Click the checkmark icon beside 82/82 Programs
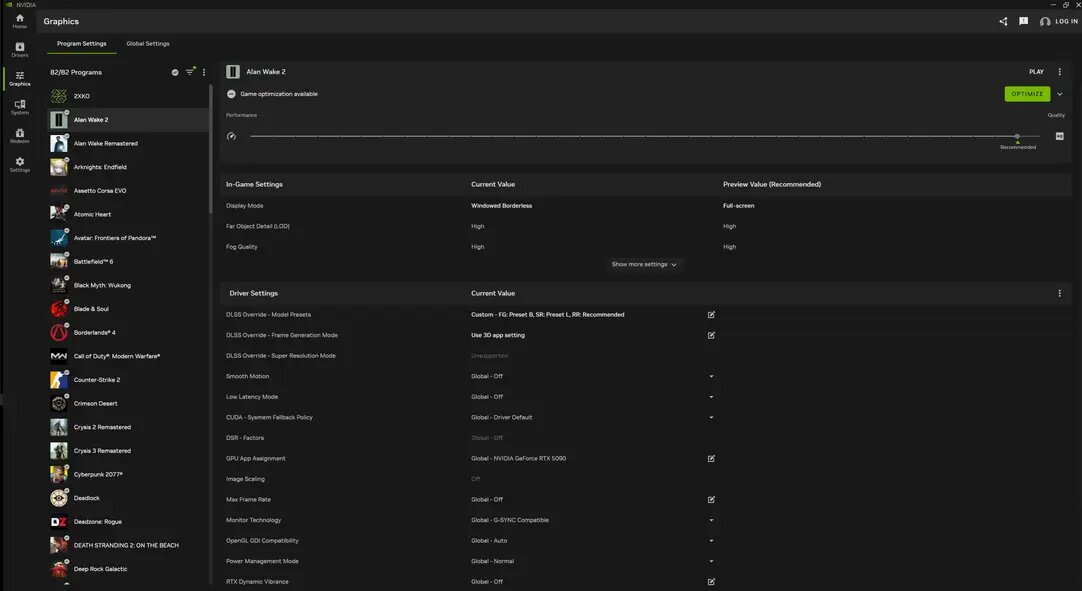 point(175,72)
